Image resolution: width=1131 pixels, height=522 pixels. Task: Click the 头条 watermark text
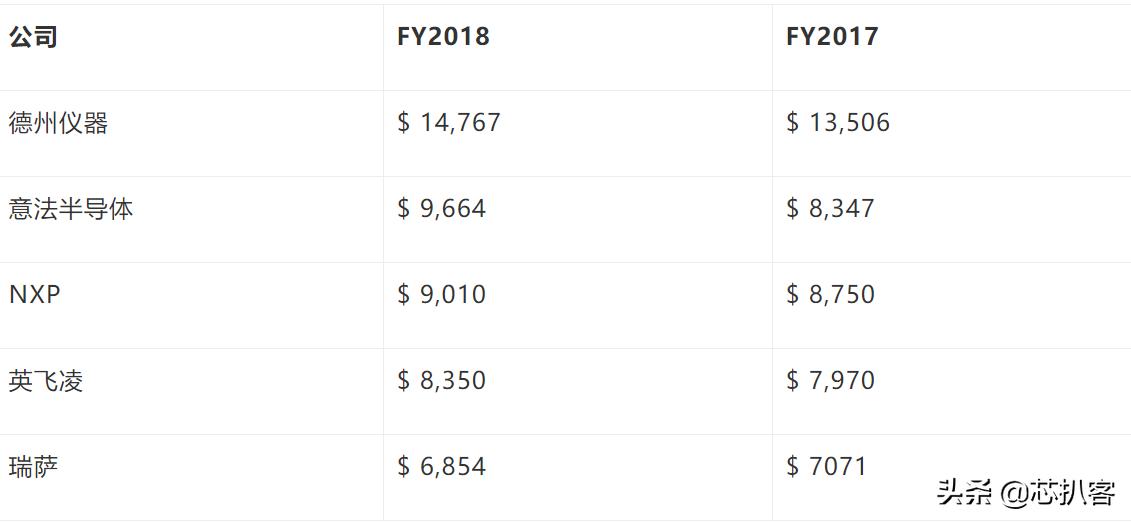pos(965,492)
